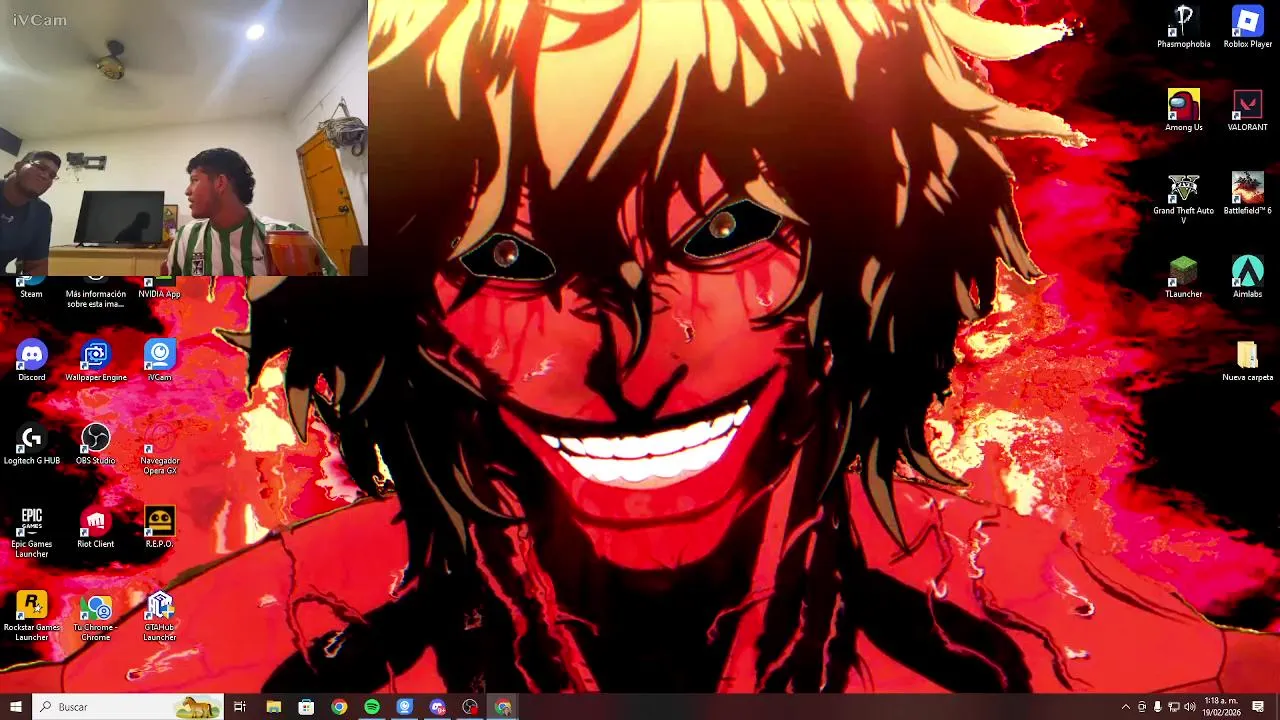Open Wallpaper Engine desktop icon
This screenshot has width=1280, height=720.
pyautogui.click(x=96, y=361)
